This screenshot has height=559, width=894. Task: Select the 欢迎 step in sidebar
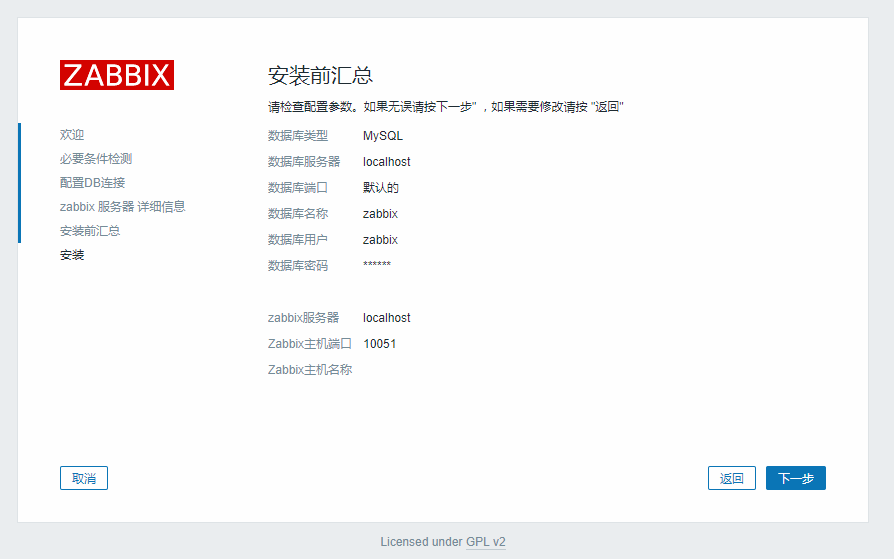pos(72,135)
